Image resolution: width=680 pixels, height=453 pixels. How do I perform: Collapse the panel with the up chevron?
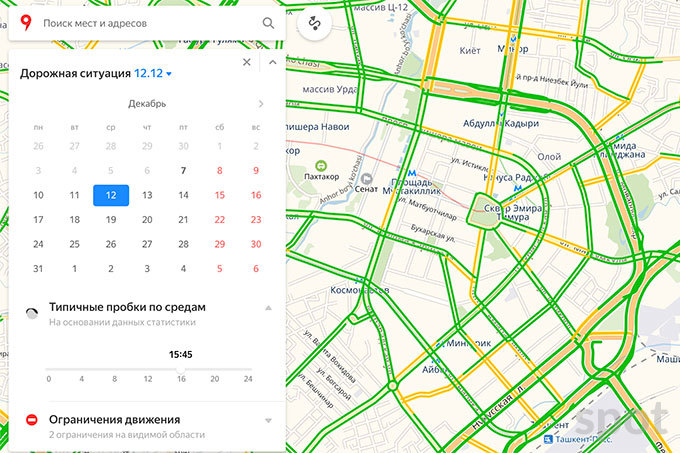272,62
